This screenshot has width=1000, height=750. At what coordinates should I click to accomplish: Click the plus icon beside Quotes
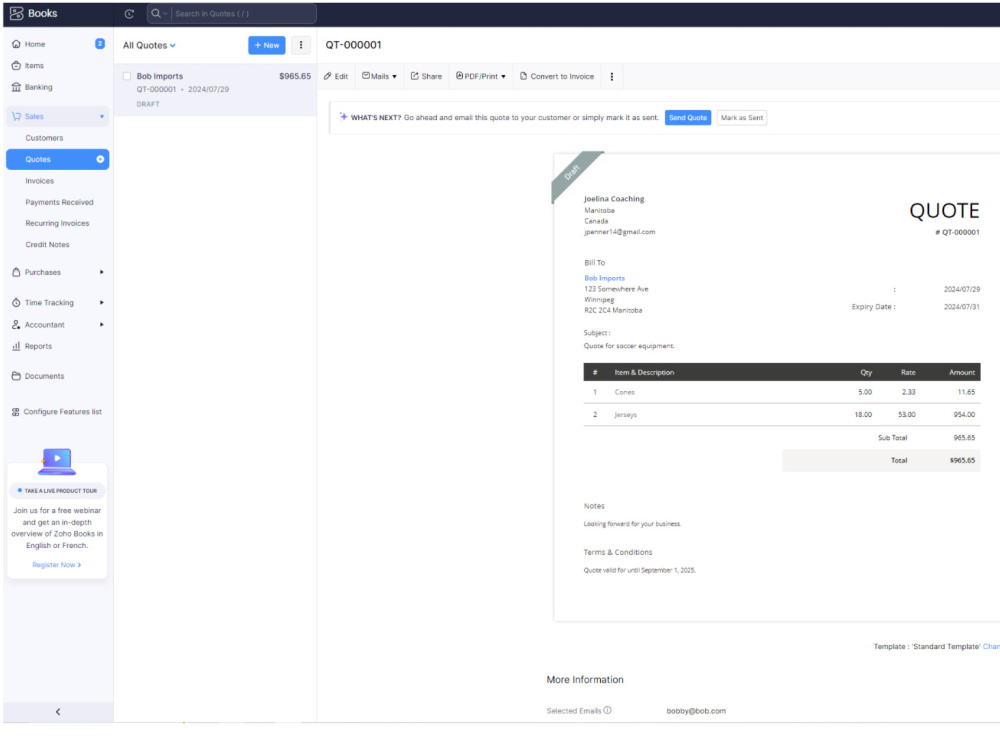pyautogui.click(x=100, y=159)
